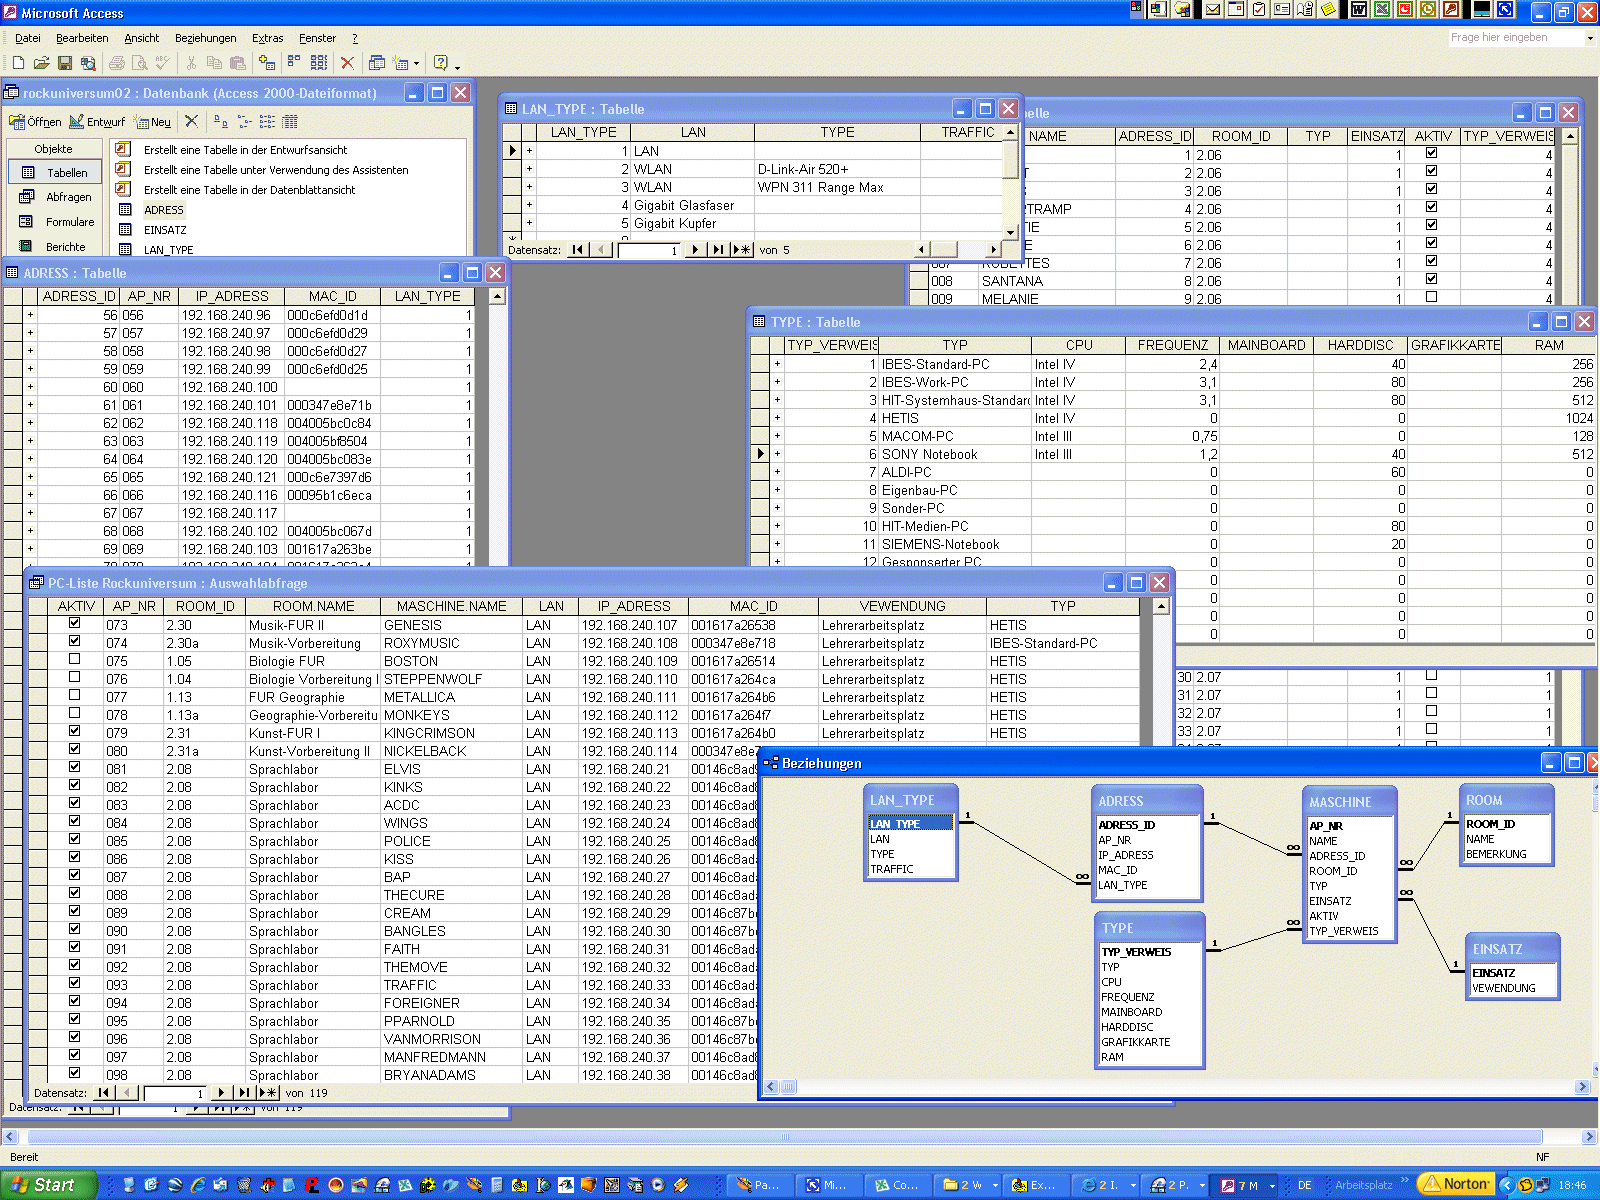Click Entwurf in the database window
The width and height of the screenshot is (1600, 1200).
[97, 122]
